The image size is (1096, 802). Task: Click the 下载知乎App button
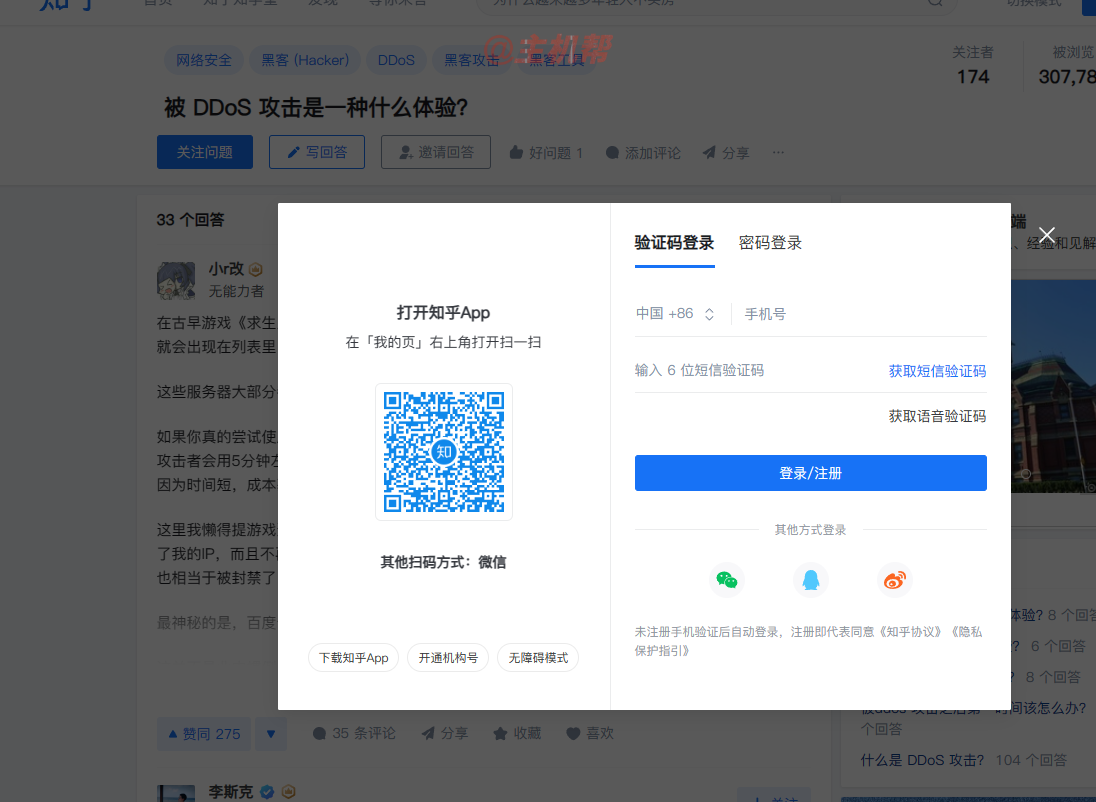354,658
